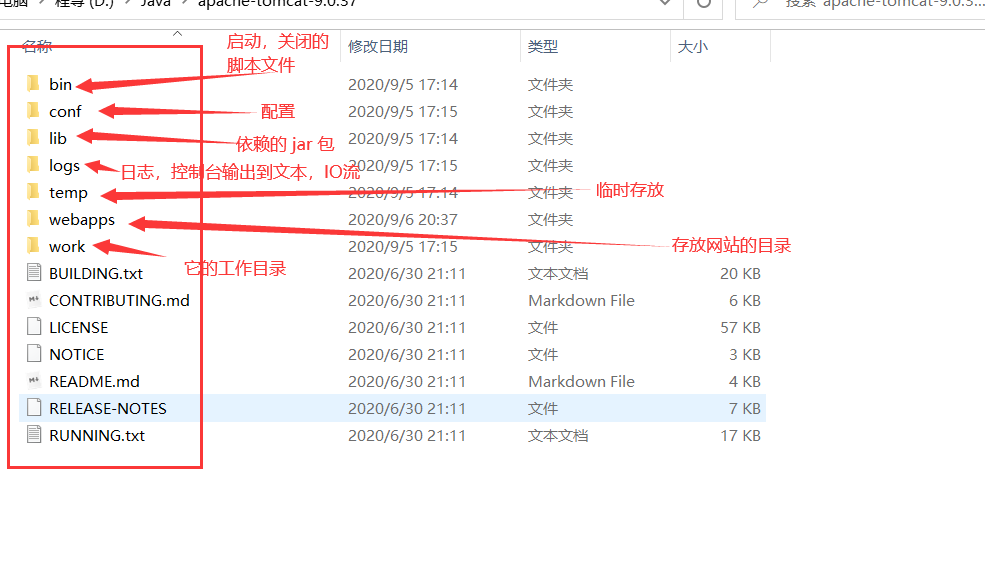Click the 20 KB size of BUILDING.txt
Viewport: 985px width, 575px height.
740,273
